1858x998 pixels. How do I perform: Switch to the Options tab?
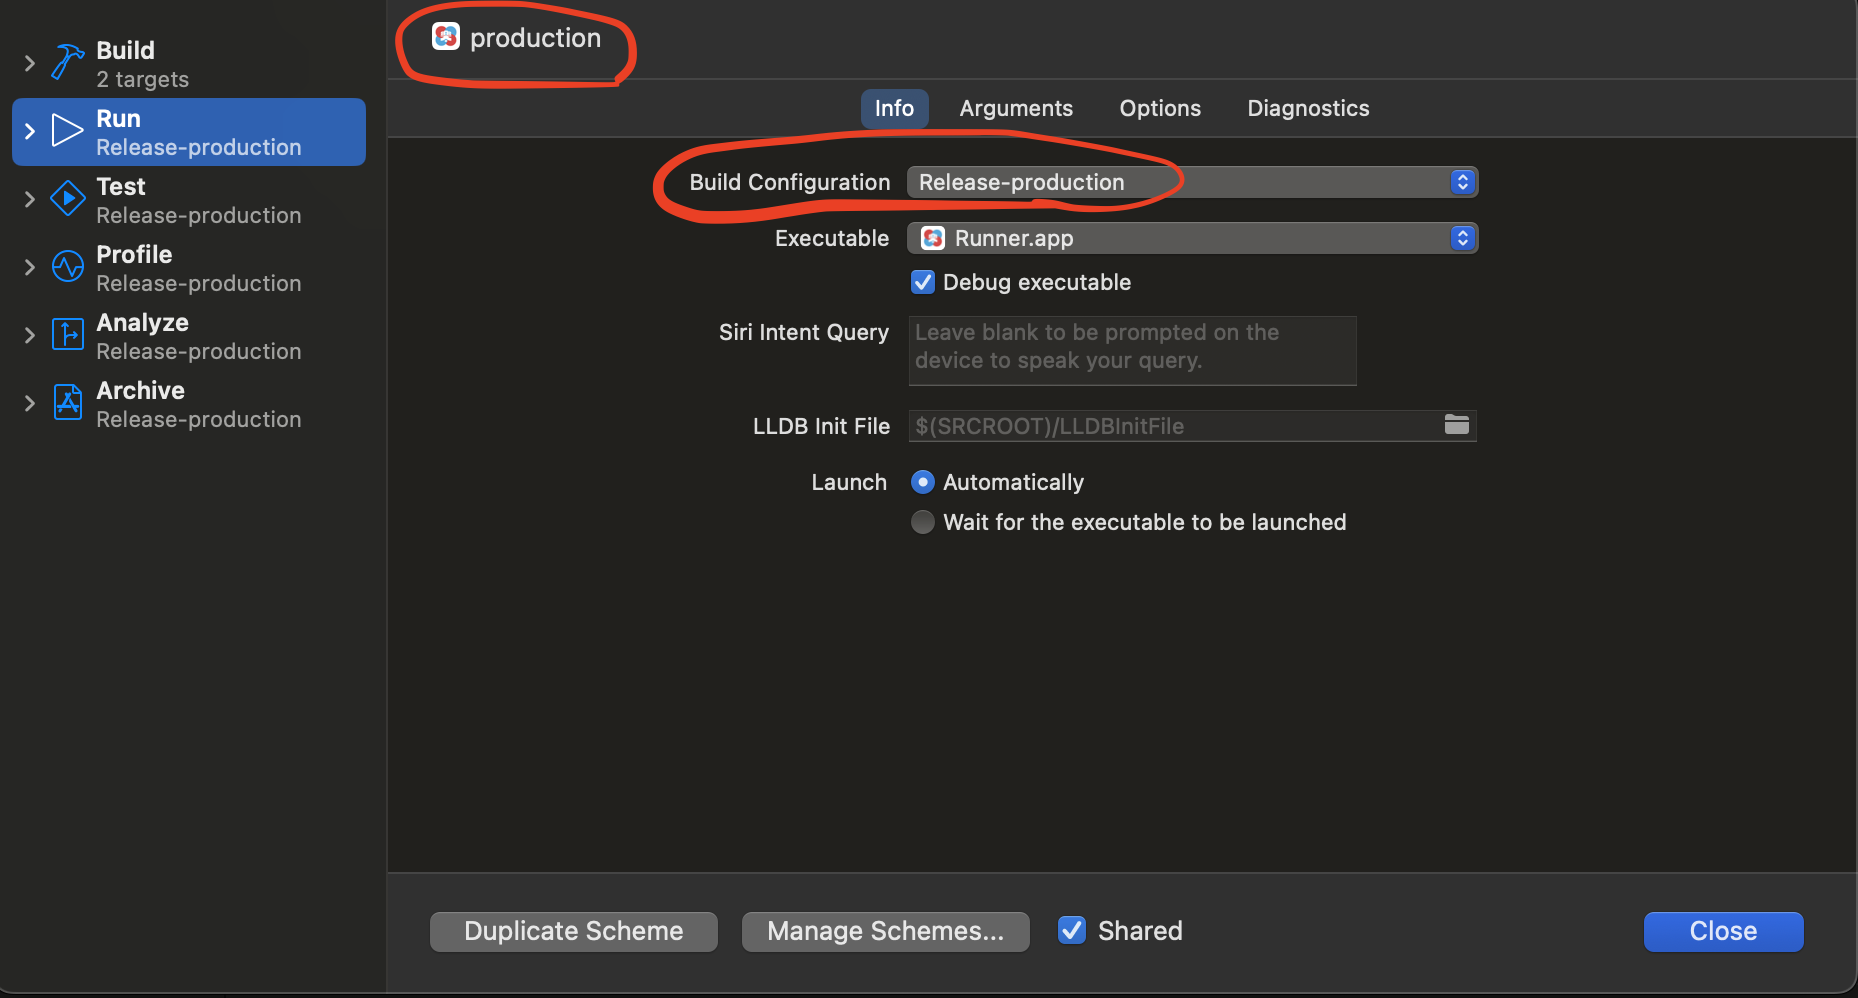coord(1160,108)
